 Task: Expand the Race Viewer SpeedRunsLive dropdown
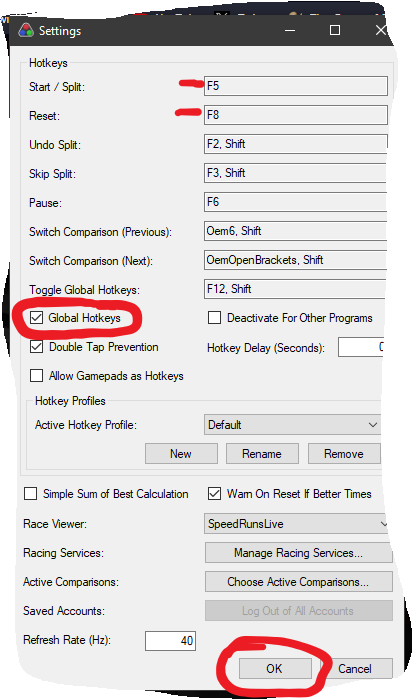[x=296, y=524]
